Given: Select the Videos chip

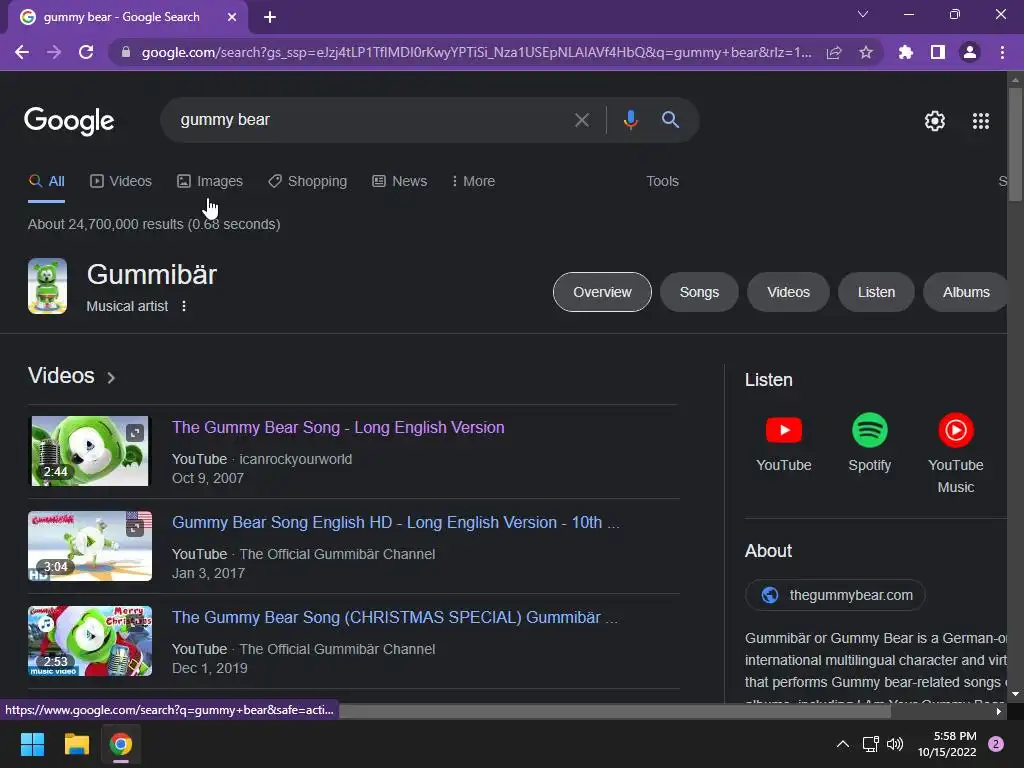Looking at the screenshot, I should pos(788,292).
